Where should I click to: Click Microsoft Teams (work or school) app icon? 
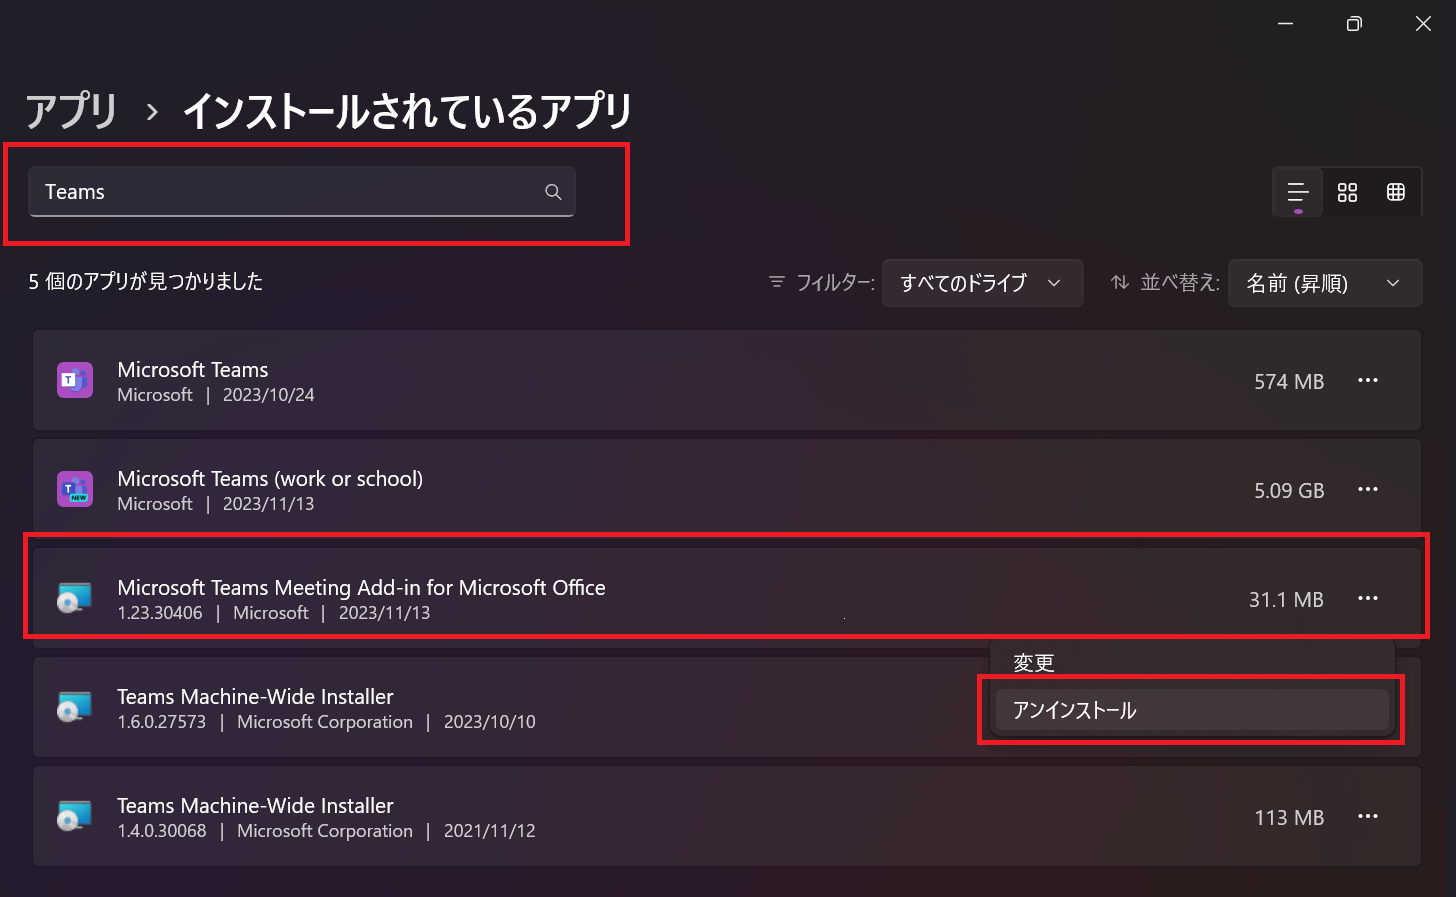pos(75,489)
